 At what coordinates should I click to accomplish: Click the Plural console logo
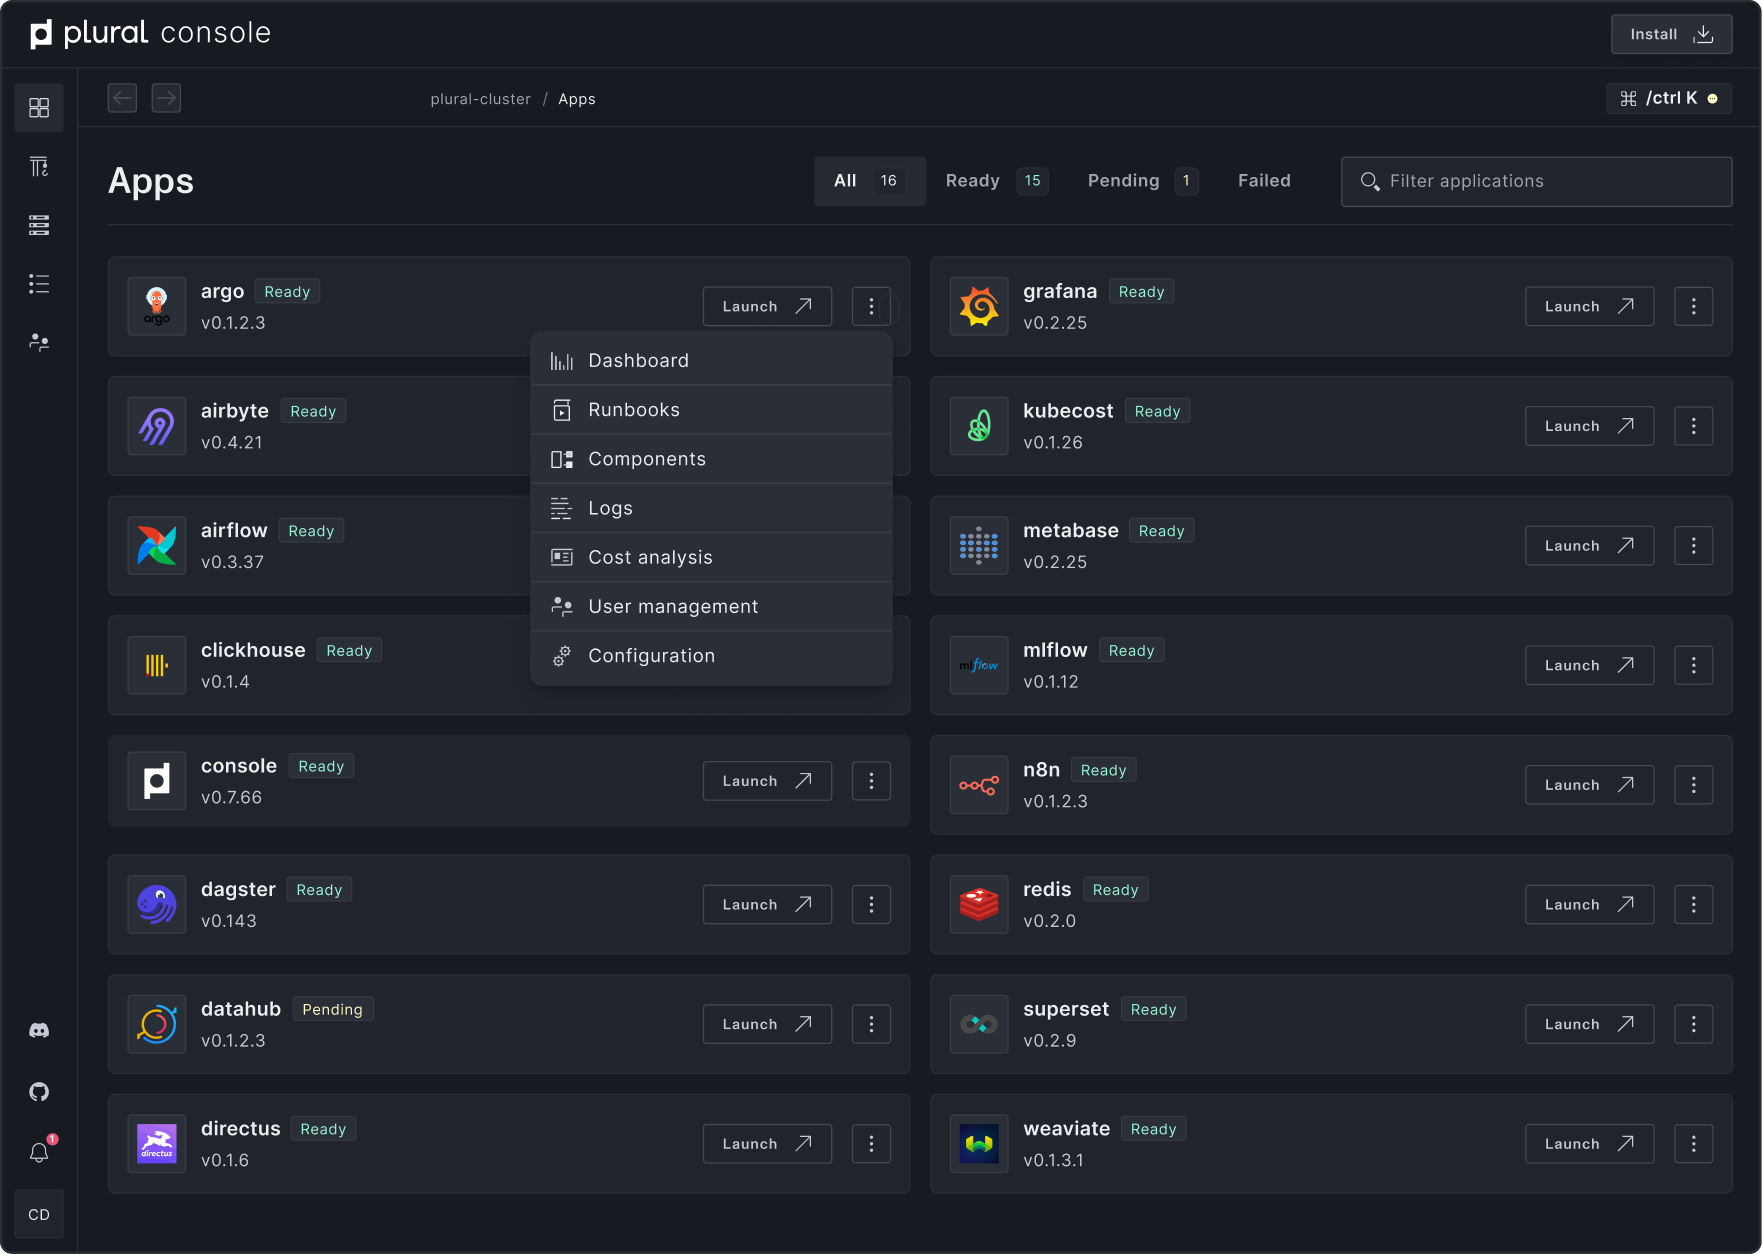(x=150, y=33)
